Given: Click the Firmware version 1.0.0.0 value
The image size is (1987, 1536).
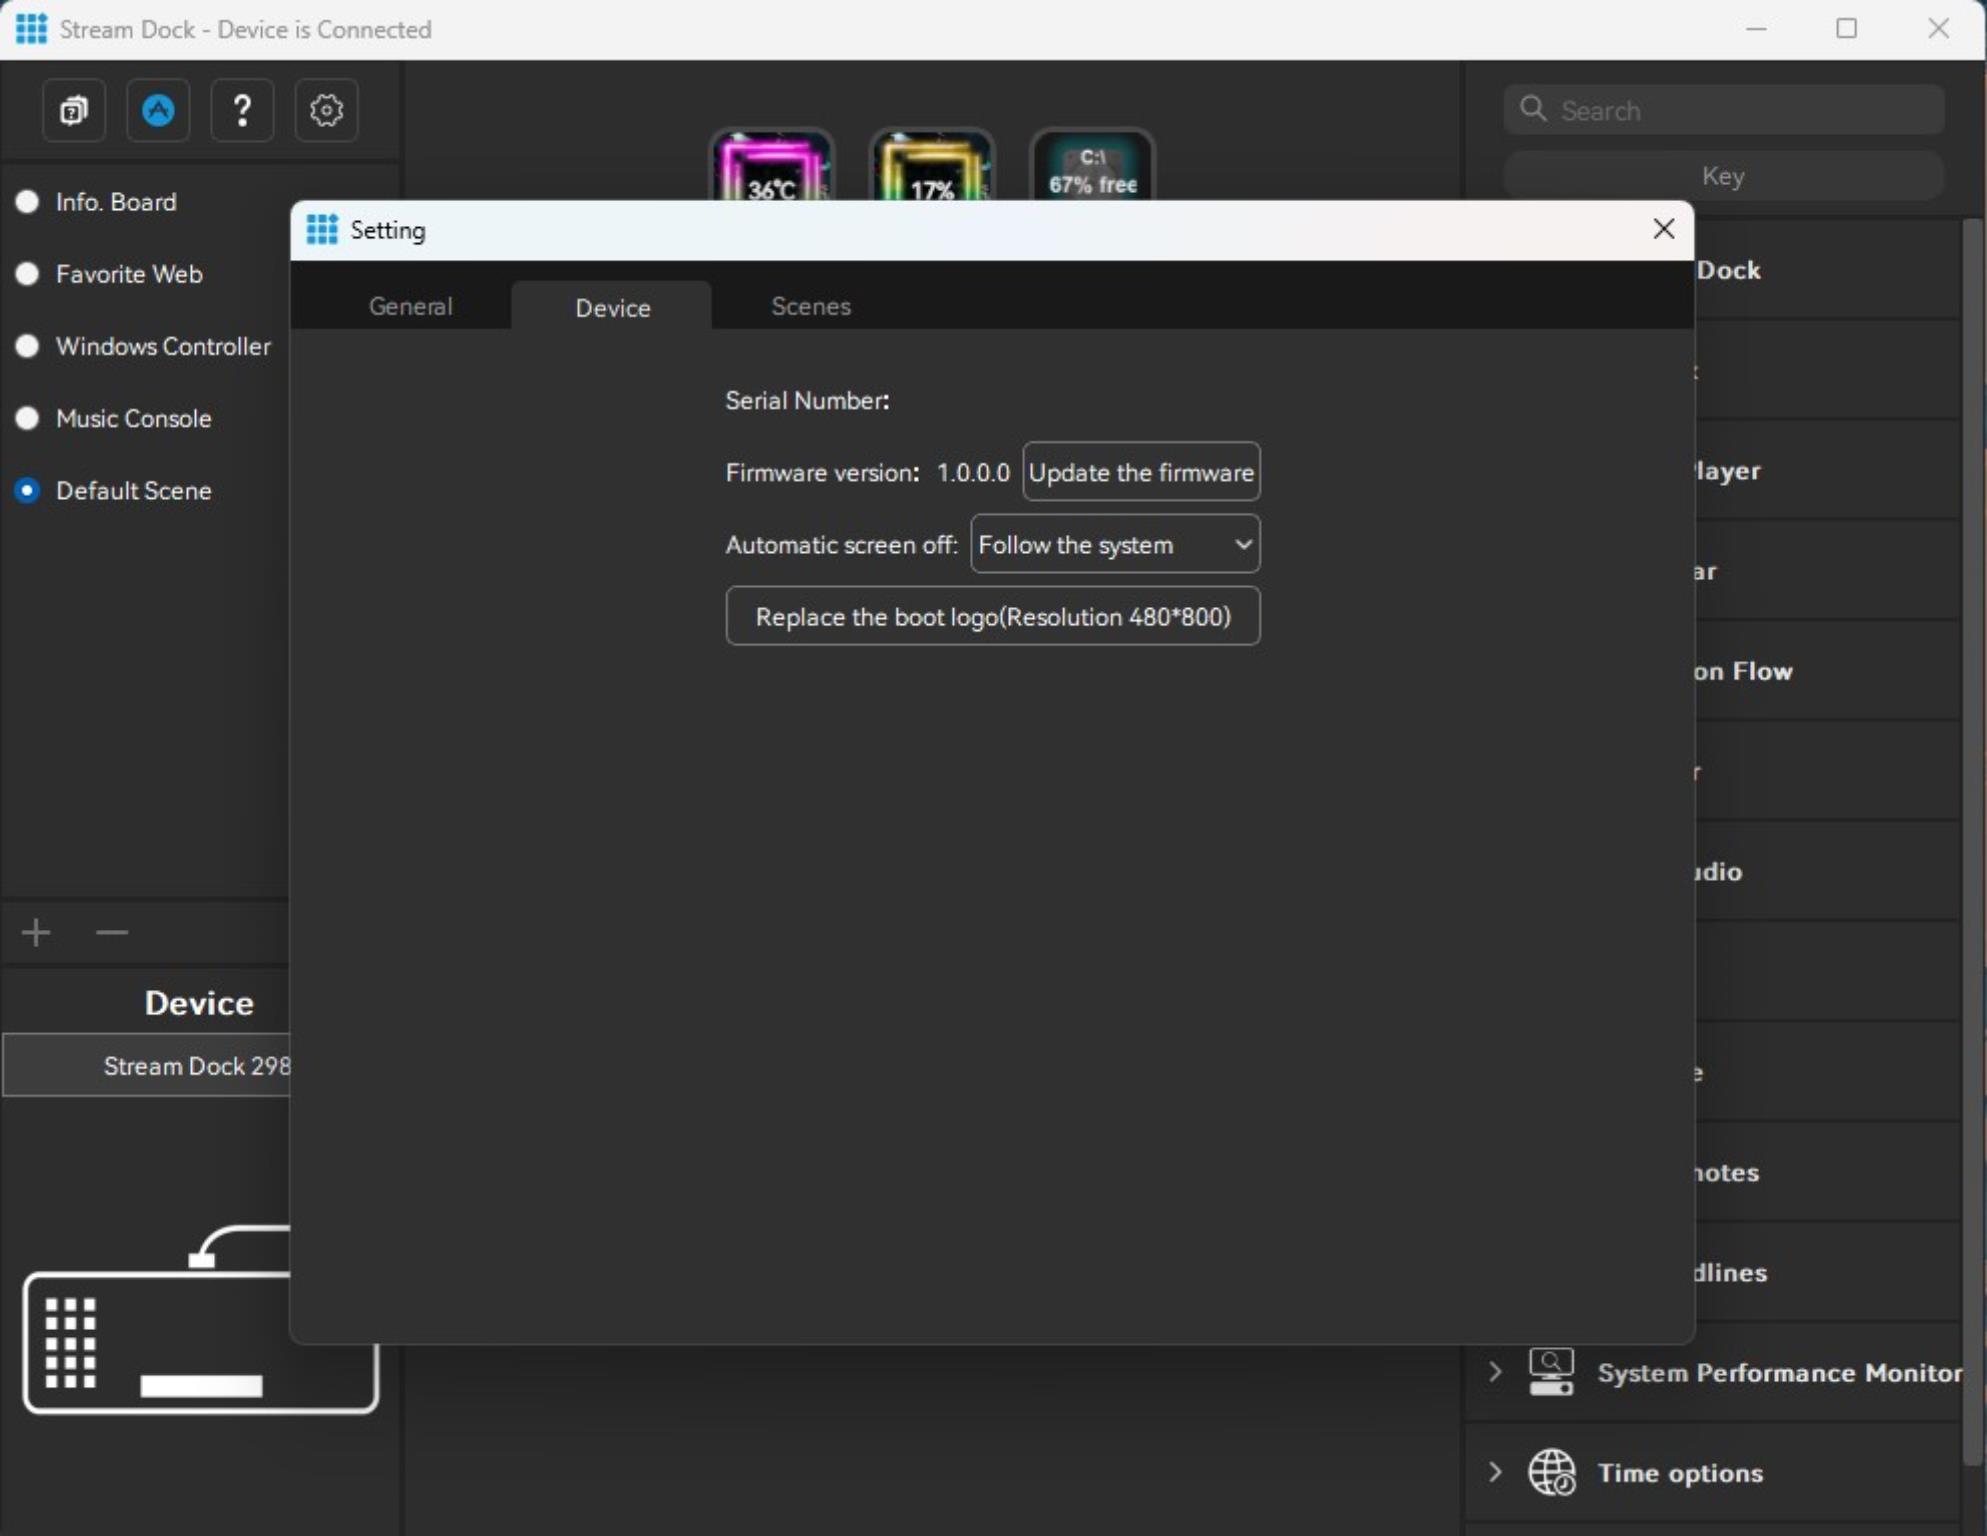Looking at the screenshot, I should coord(973,472).
